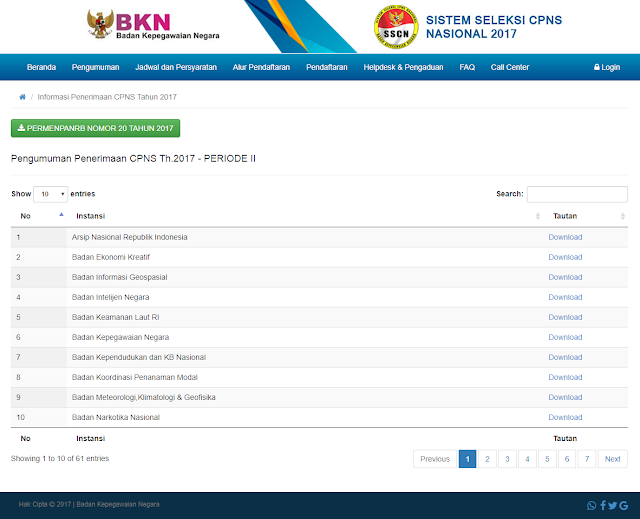This screenshot has height=519, width=640.
Task: Go to pagination page 6
Action: [567, 459]
